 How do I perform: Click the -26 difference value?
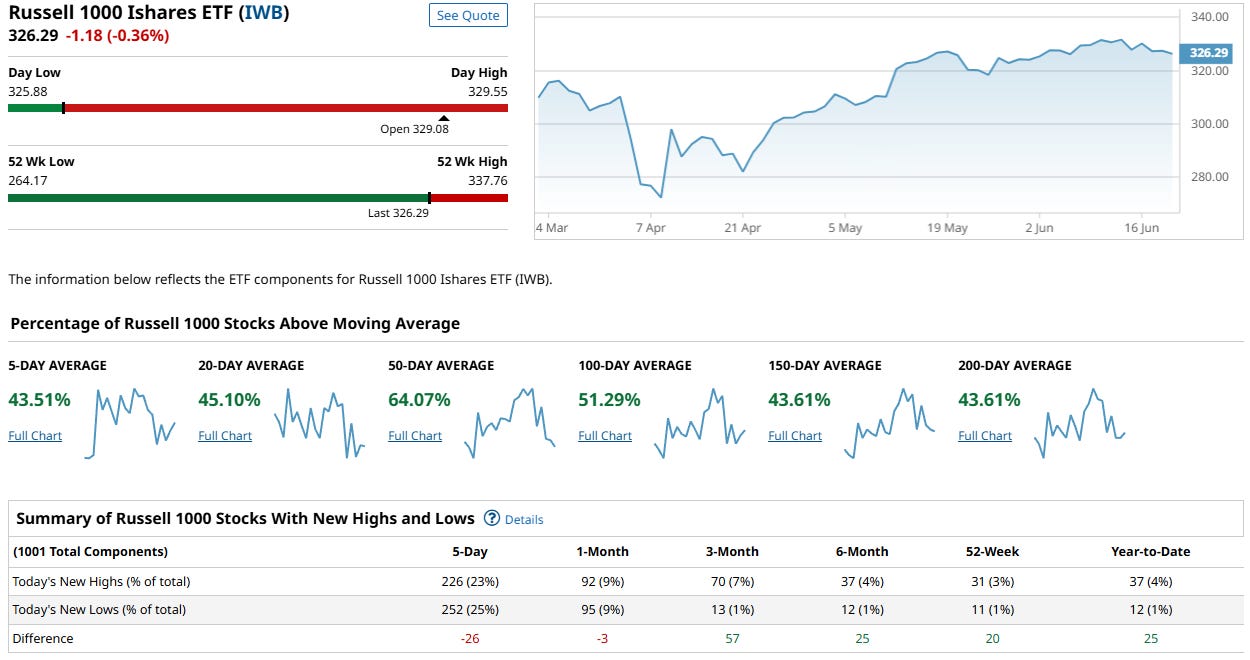(470, 638)
